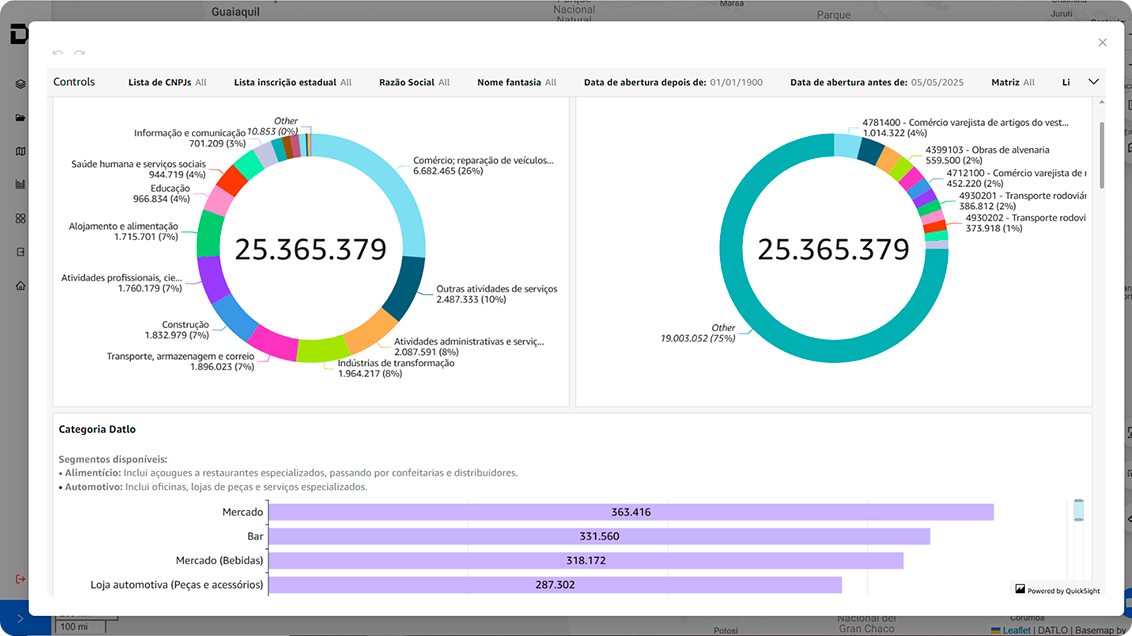This screenshot has height=636, width=1132.
Task: Switch to the Controls tab
Action: (74, 82)
